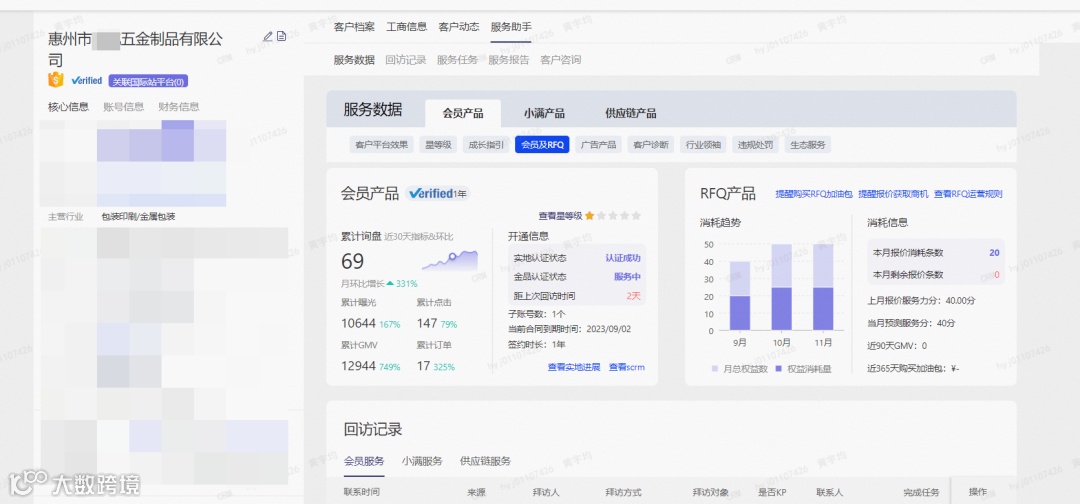Switch to 供应链服务 tab under 回访记录
The image size is (1080, 504).
click(x=486, y=461)
